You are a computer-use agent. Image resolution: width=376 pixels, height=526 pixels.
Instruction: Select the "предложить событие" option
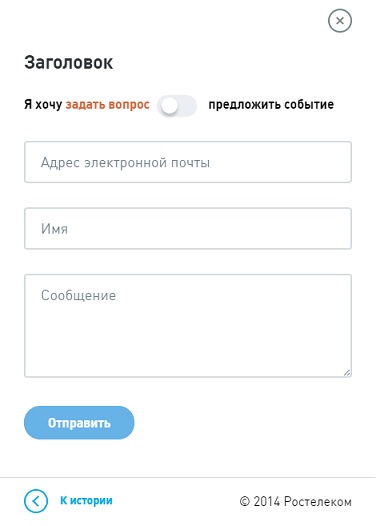click(271, 105)
